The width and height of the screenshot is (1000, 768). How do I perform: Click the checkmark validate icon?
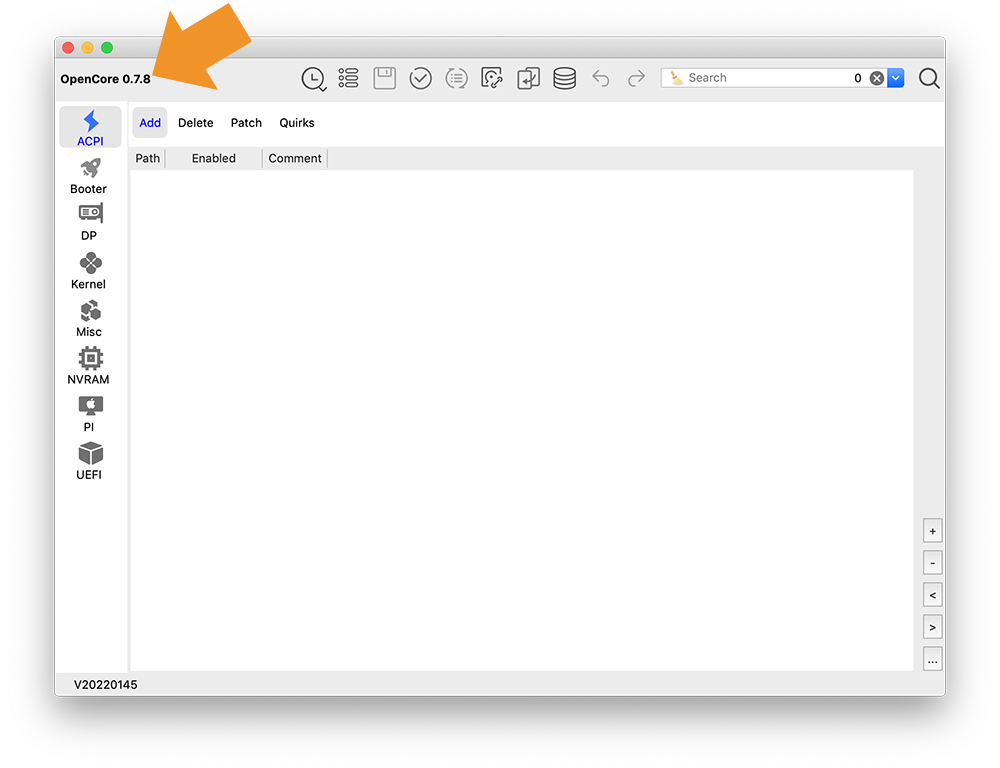[421, 78]
